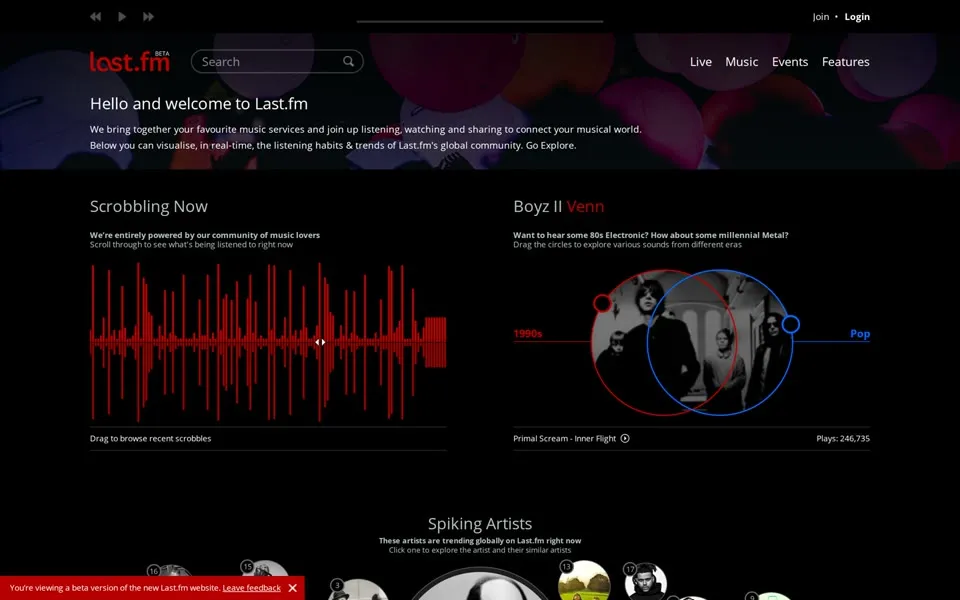Click the Primal Scream - Inner Flight track title
The height and width of the screenshot is (600, 960).
tap(564, 438)
